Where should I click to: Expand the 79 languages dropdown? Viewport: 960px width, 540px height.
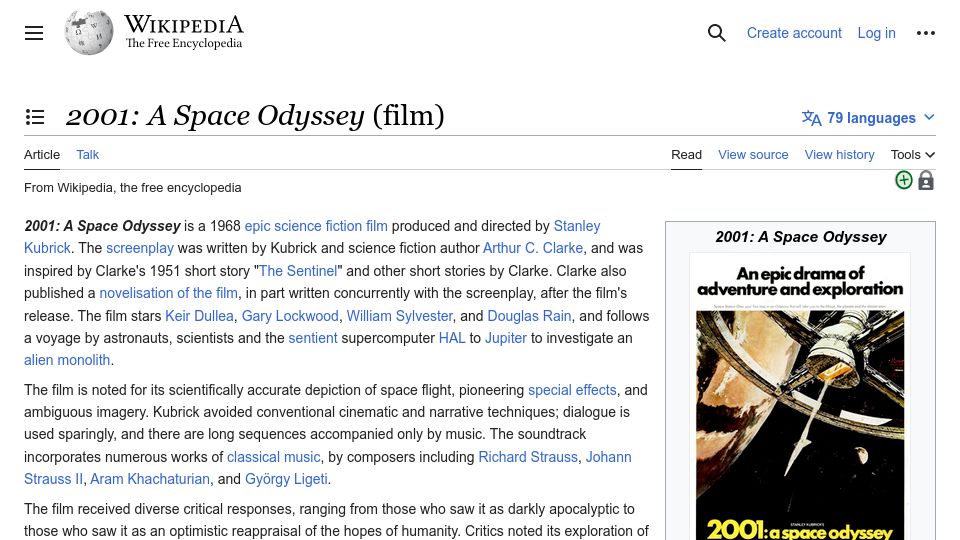(x=869, y=118)
